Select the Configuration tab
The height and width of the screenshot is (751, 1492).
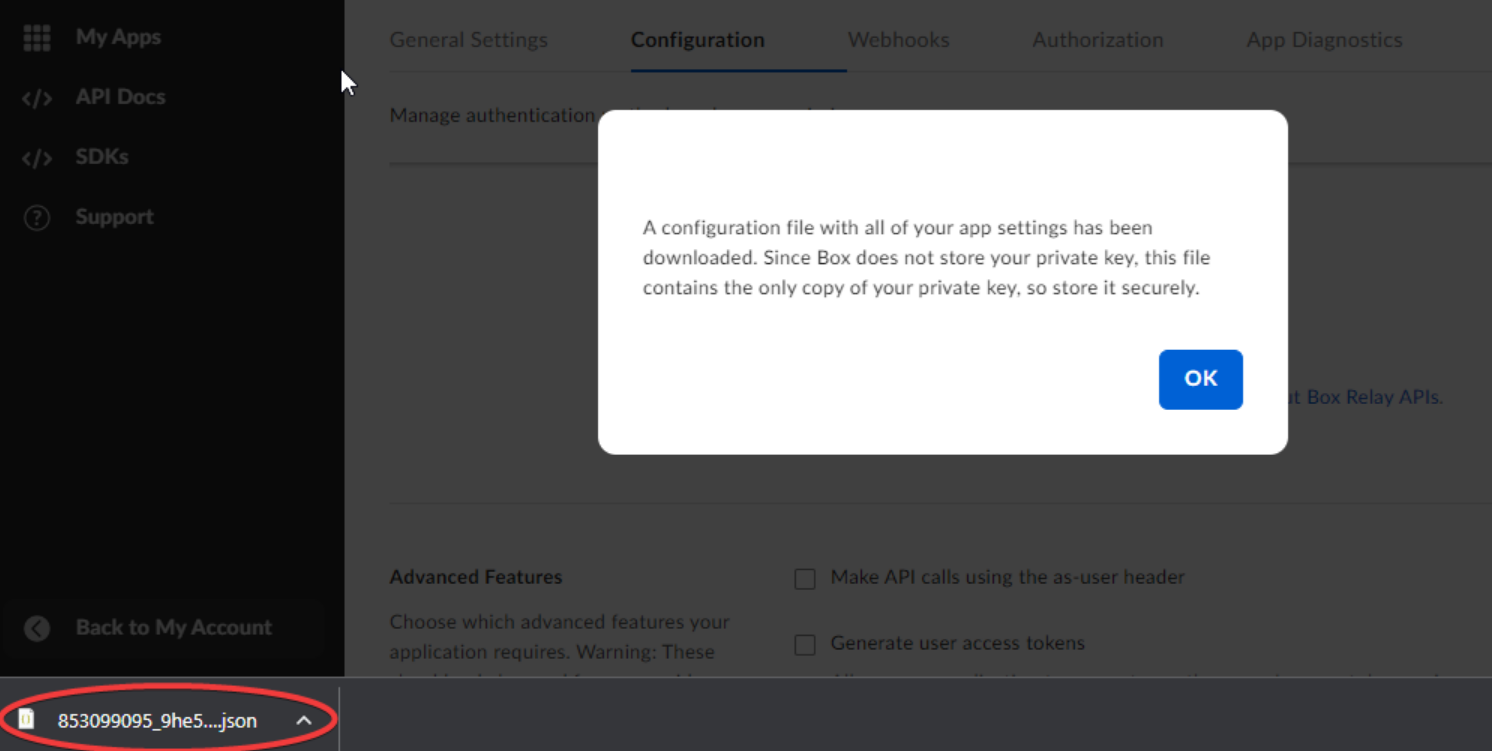click(697, 40)
